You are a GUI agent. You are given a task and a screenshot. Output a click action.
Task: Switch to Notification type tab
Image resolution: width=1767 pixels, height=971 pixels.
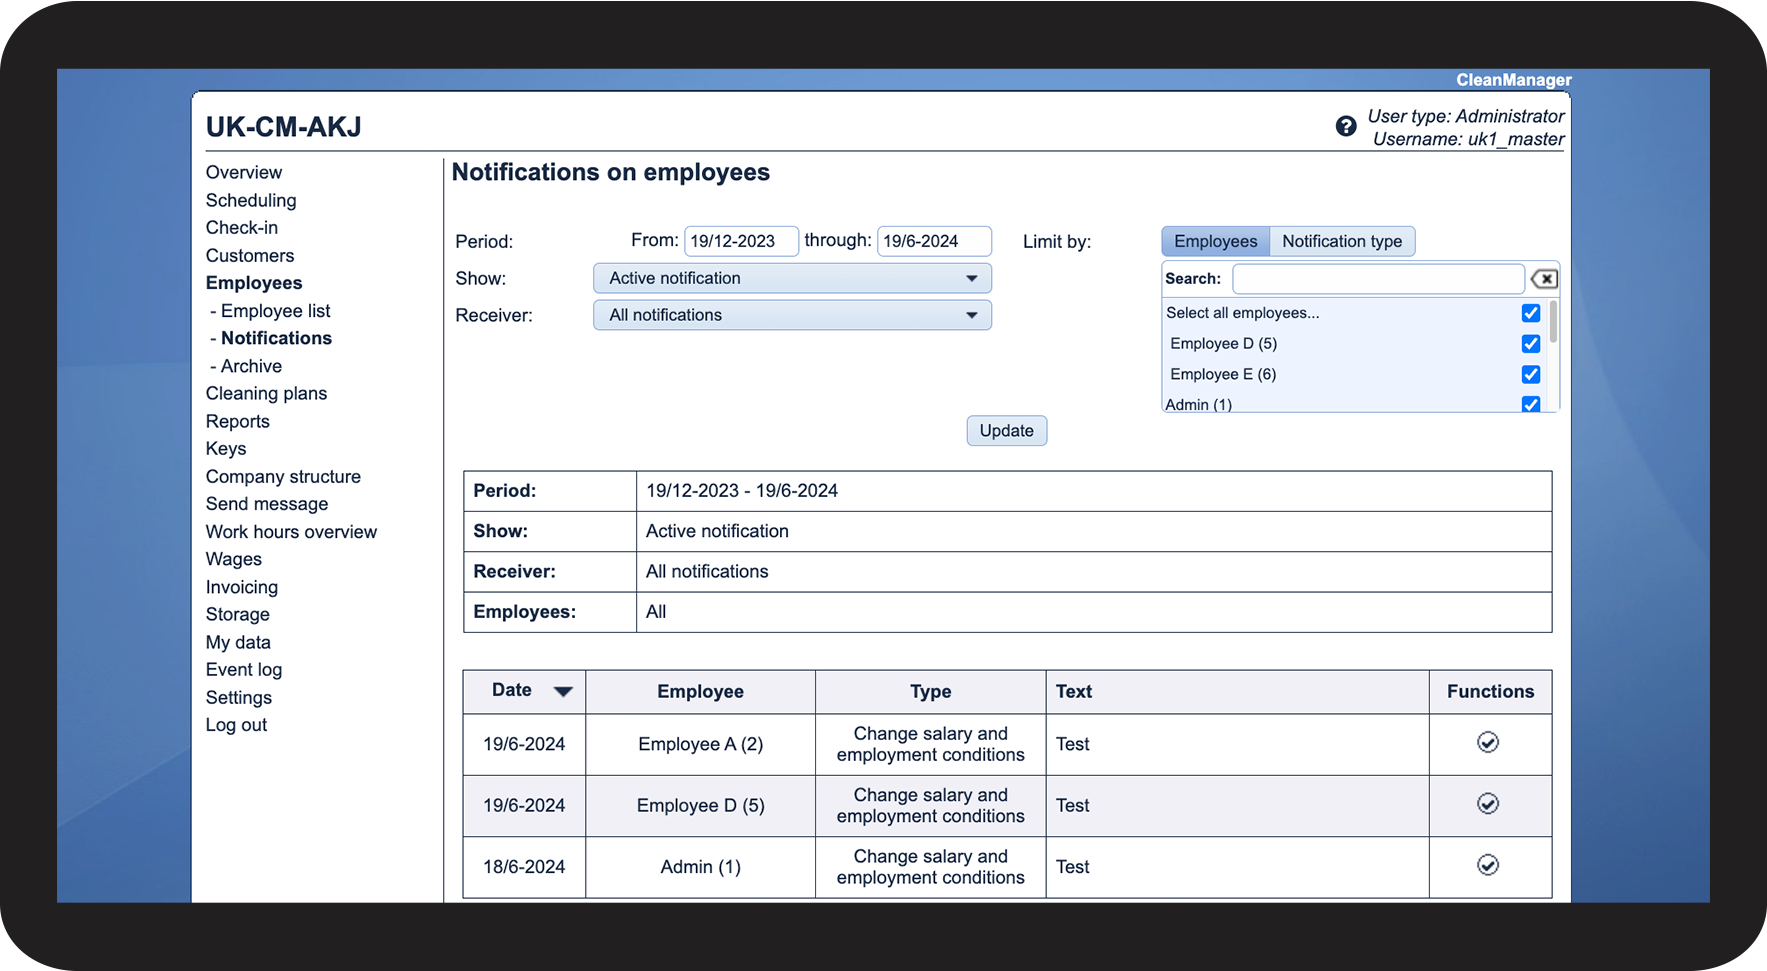(1341, 241)
